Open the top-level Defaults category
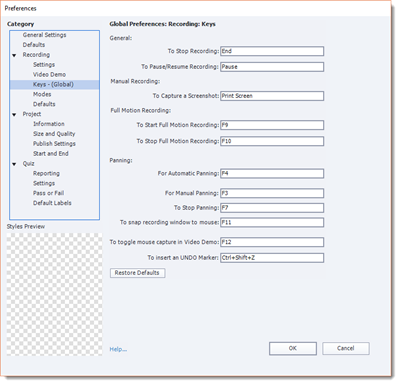Viewport: 399px width, 384px height. click(x=34, y=45)
